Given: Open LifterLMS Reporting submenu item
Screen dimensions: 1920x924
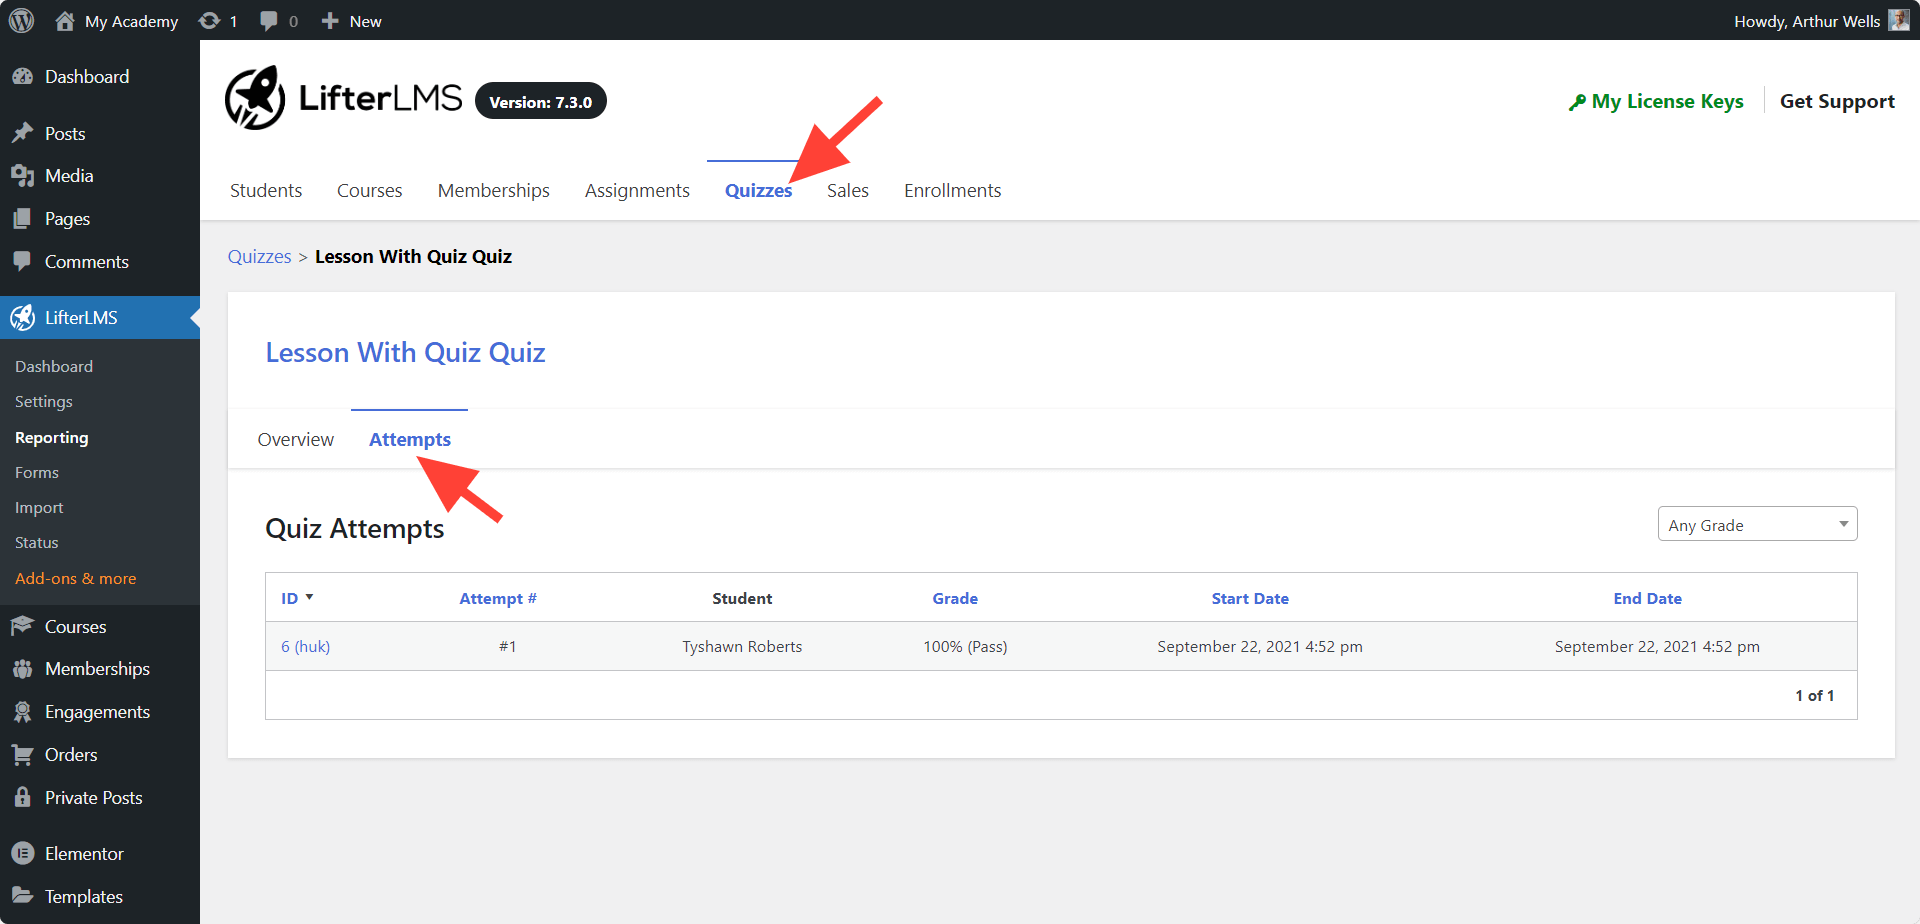Looking at the screenshot, I should point(52,437).
